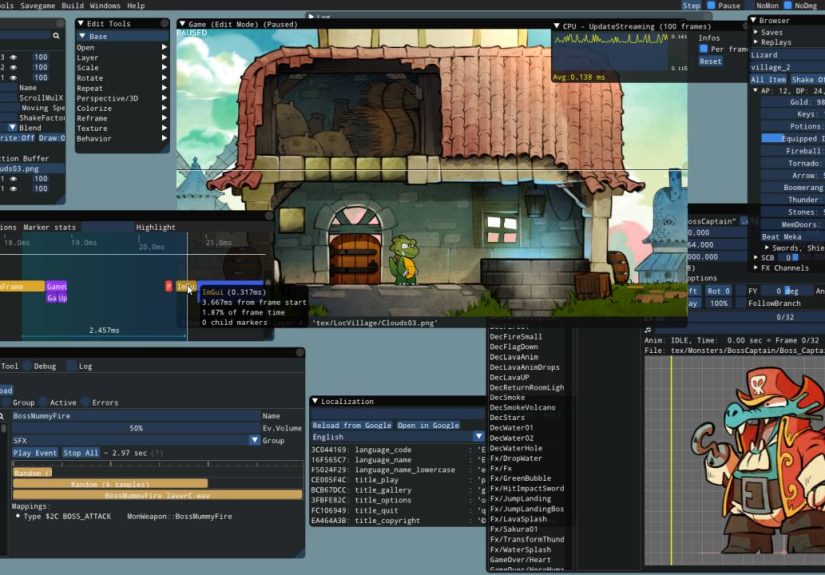Collapse the CPU - UpdateStreaming window
This screenshot has height=575, width=825.
coord(557,26)
